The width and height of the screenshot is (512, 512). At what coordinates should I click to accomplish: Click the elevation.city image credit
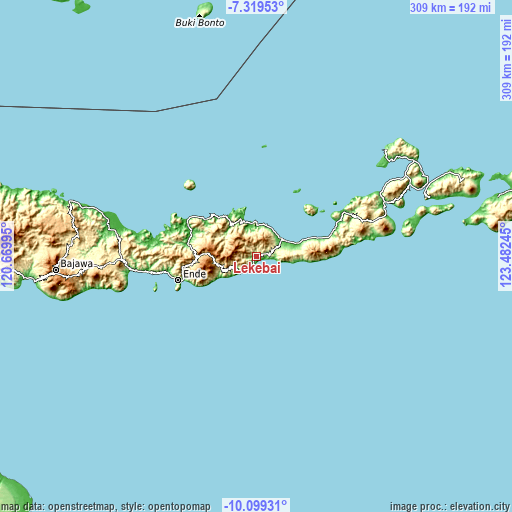click(x=451, y=507)
